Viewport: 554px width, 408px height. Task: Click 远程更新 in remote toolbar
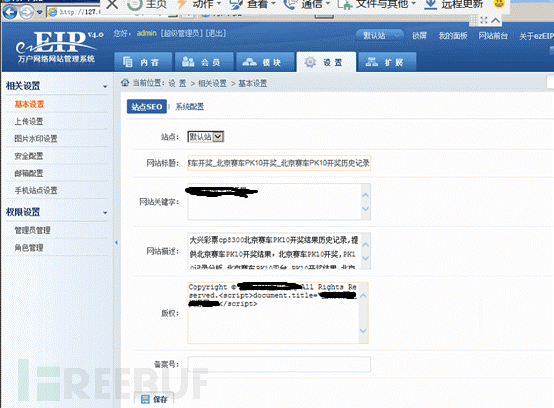tap(453, 4)
